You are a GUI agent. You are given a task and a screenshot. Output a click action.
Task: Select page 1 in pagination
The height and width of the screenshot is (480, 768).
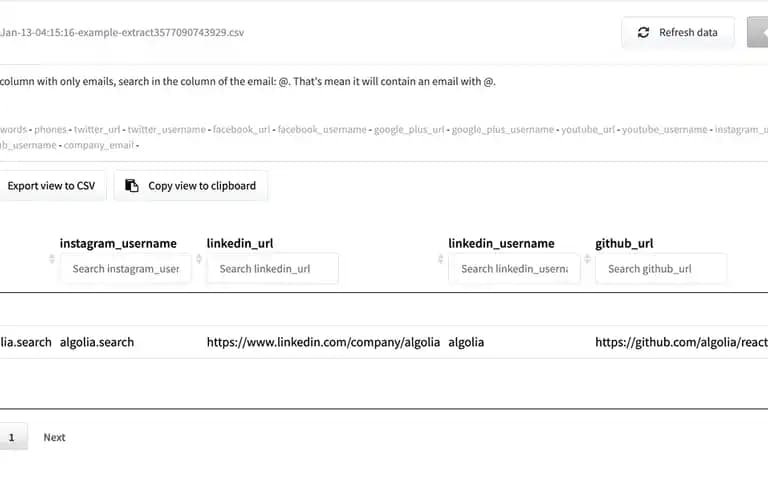coord(12,437)
